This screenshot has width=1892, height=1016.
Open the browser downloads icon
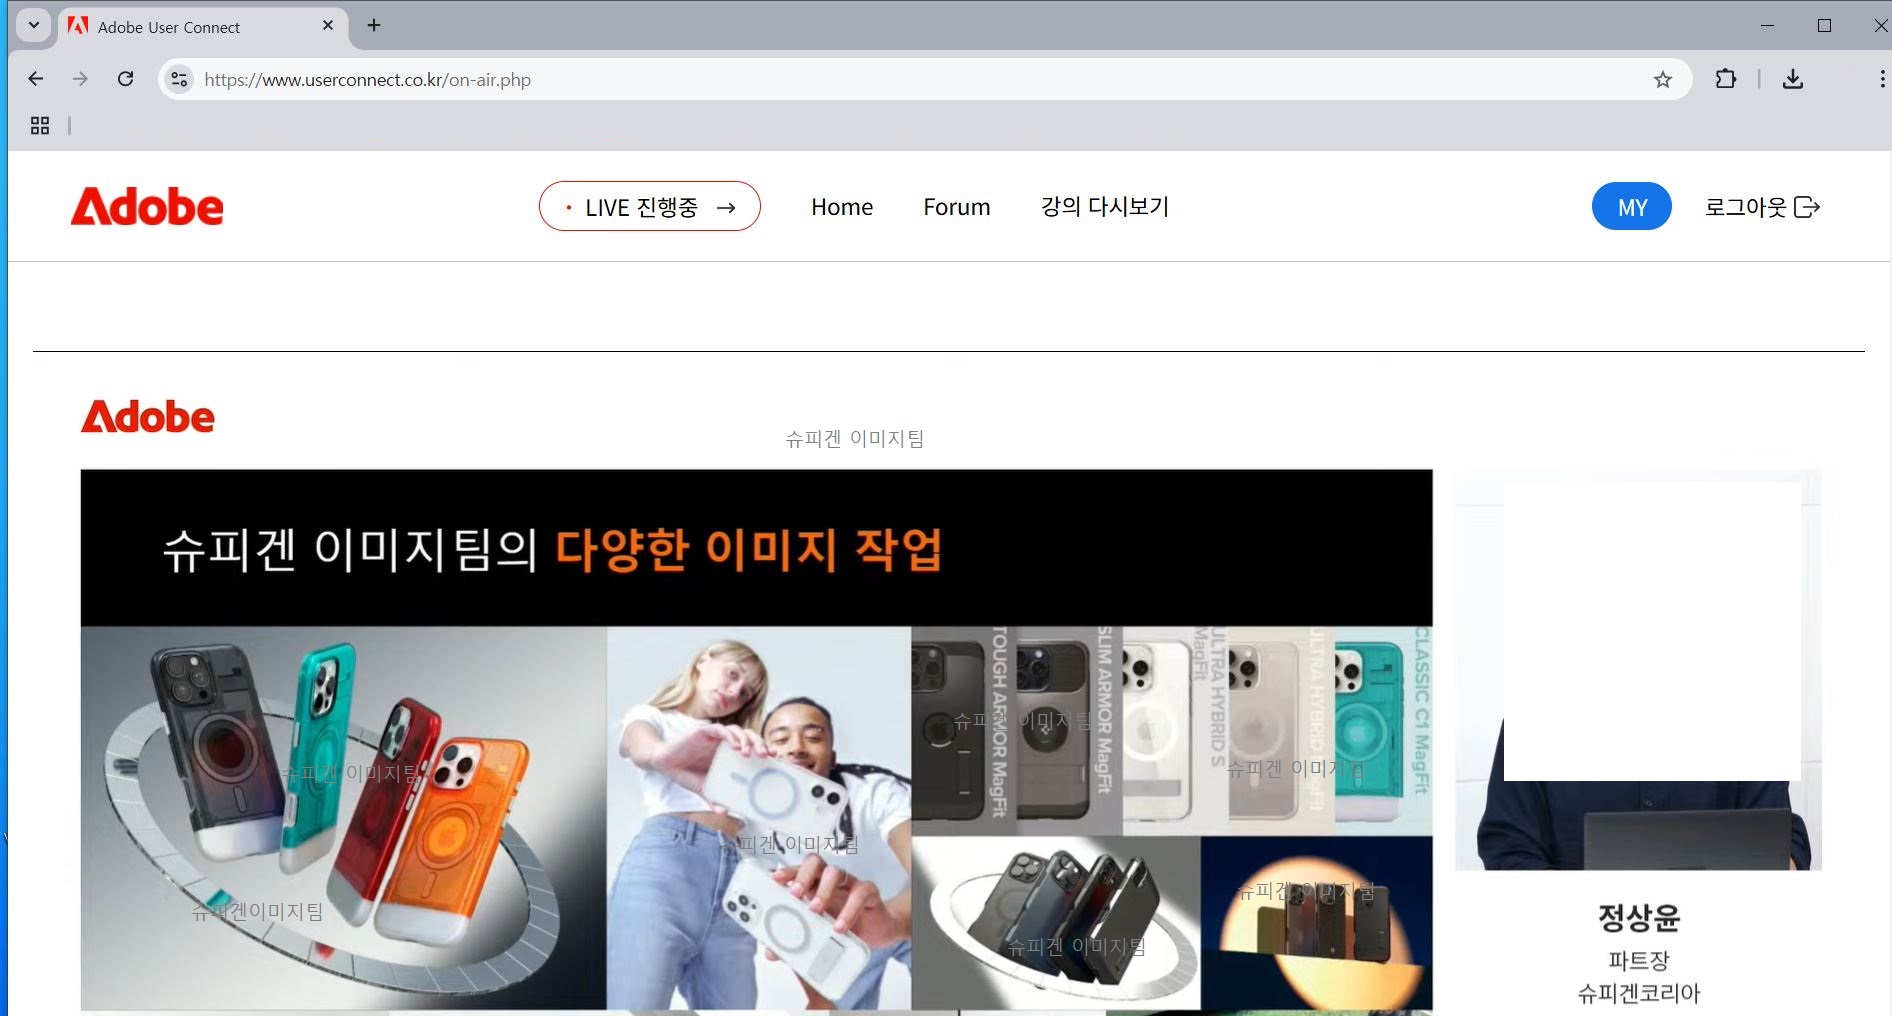[x=1793, y=79]
